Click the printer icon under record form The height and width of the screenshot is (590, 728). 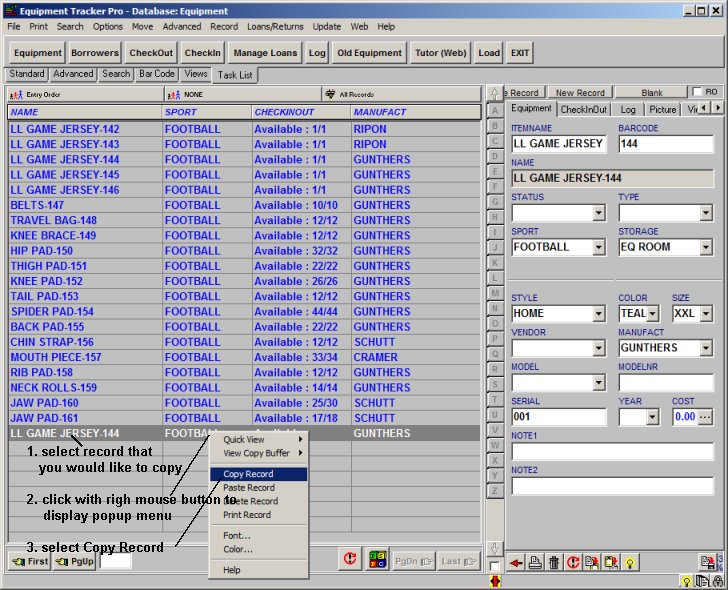[536, 563]
